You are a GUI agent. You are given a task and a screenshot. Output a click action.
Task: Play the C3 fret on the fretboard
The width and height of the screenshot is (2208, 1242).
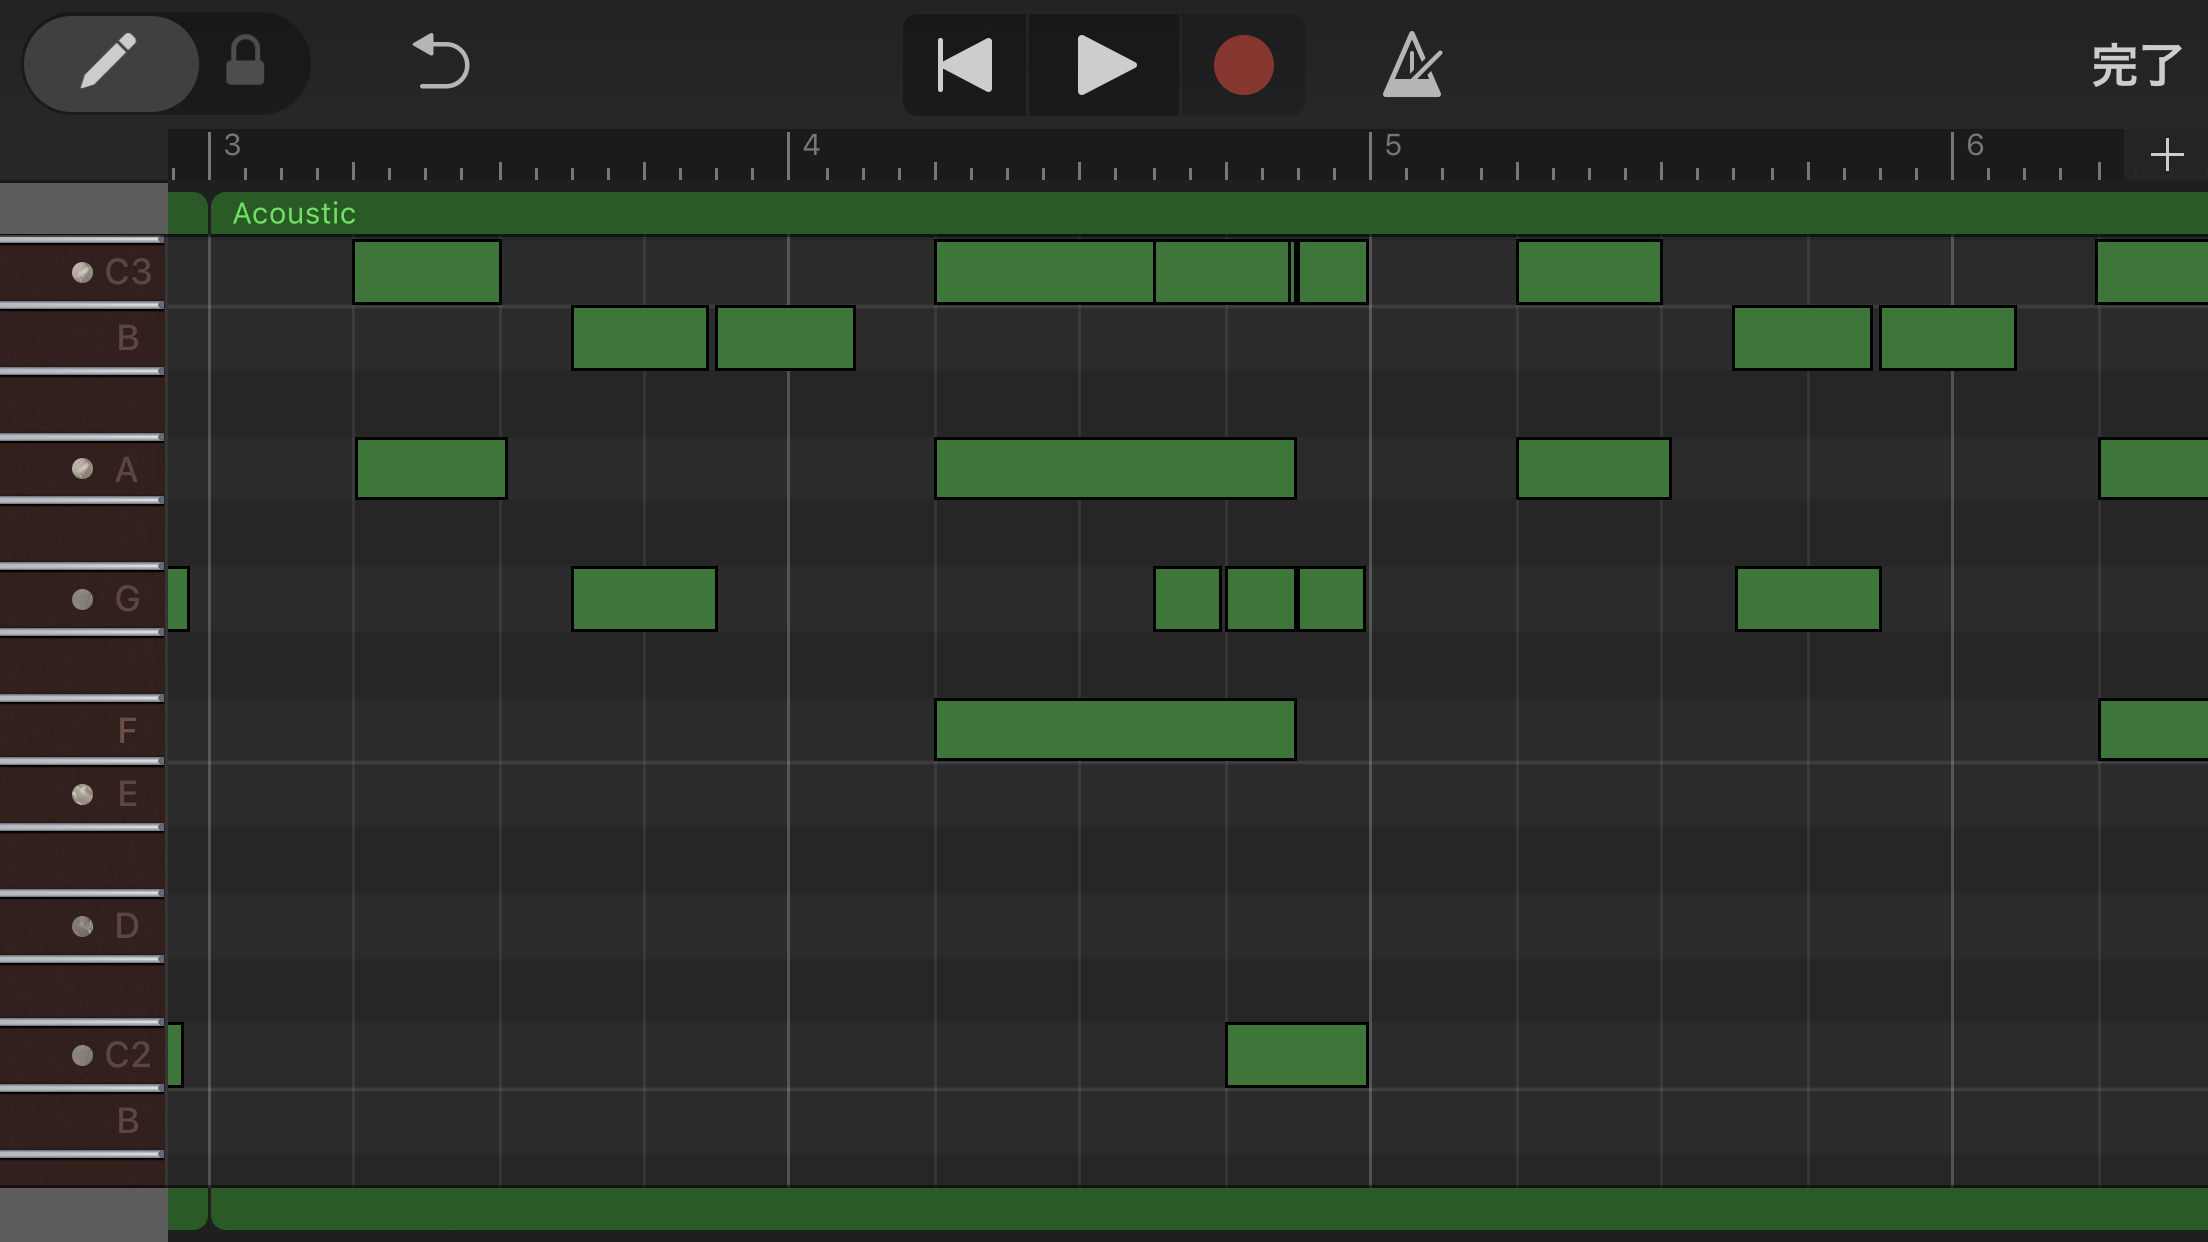83,272
